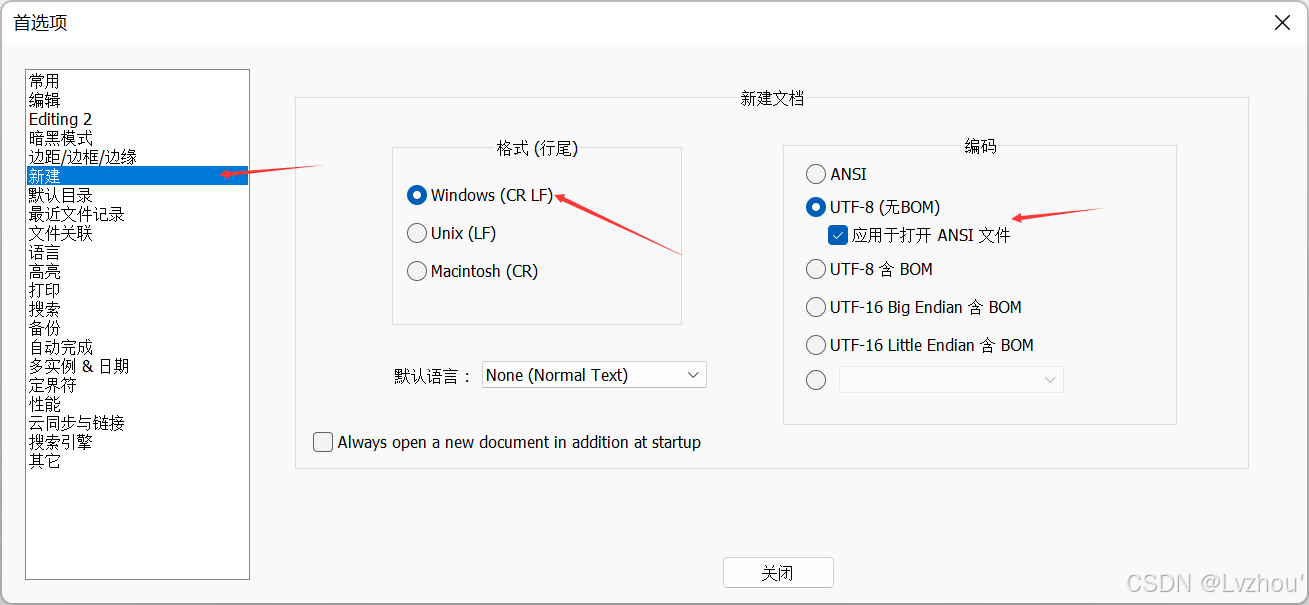
Task: Choose the Editing 2 category
Action: (x=137, y=119)
